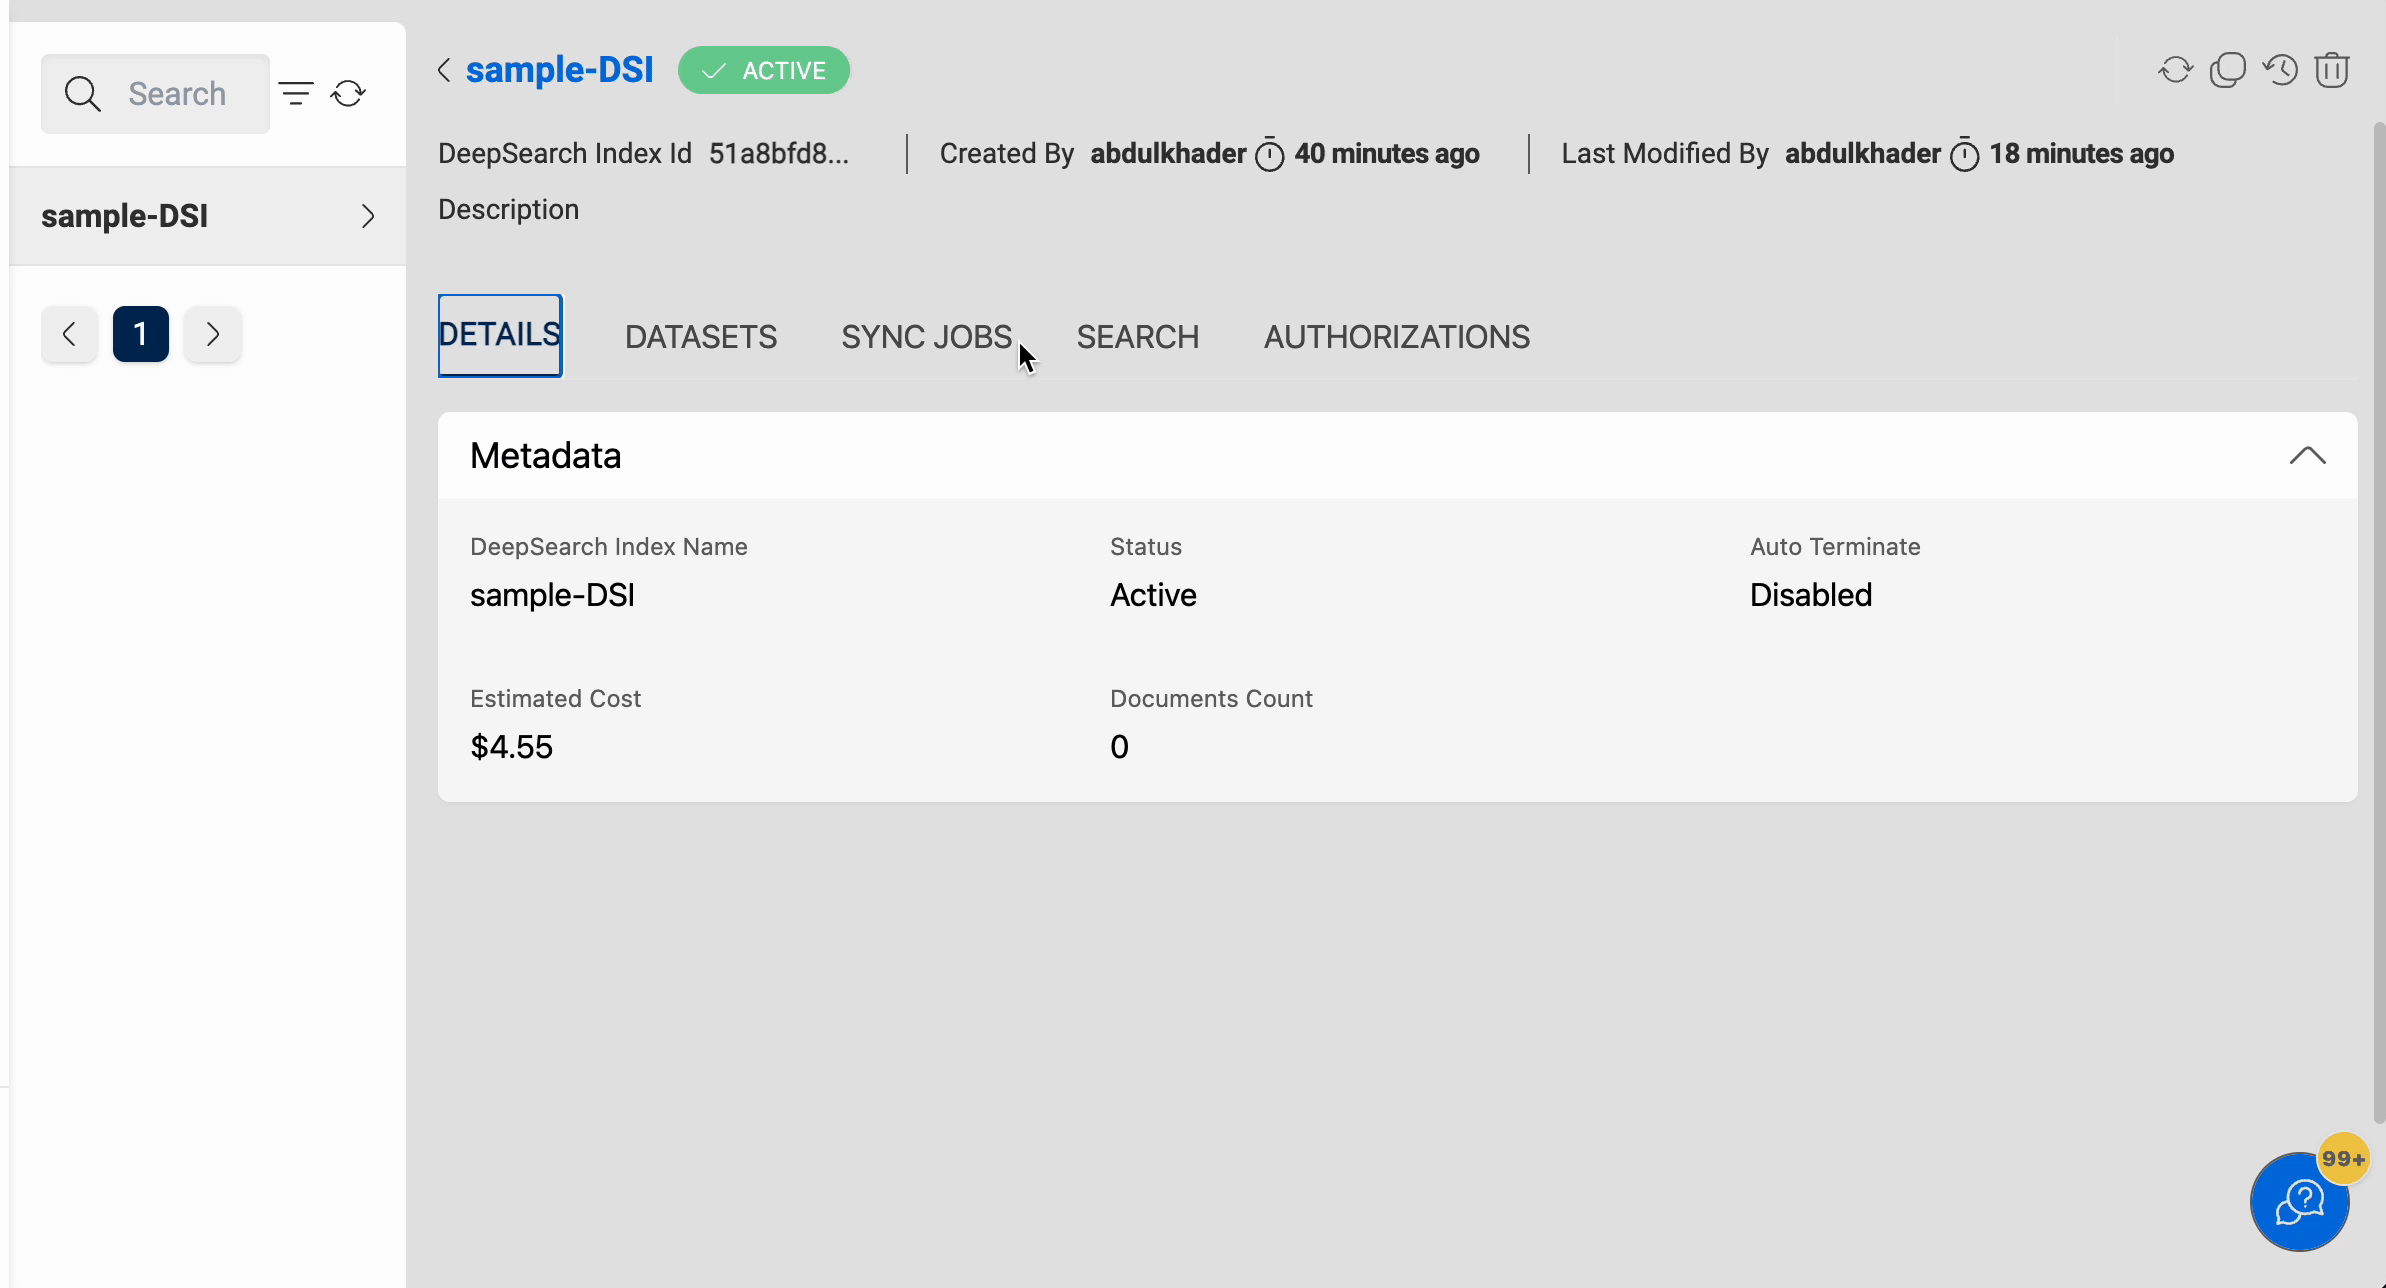Click the delete/trash icon in toolbar
This screenshot has width=2386, height=1288.
[x=2332, y=70]
